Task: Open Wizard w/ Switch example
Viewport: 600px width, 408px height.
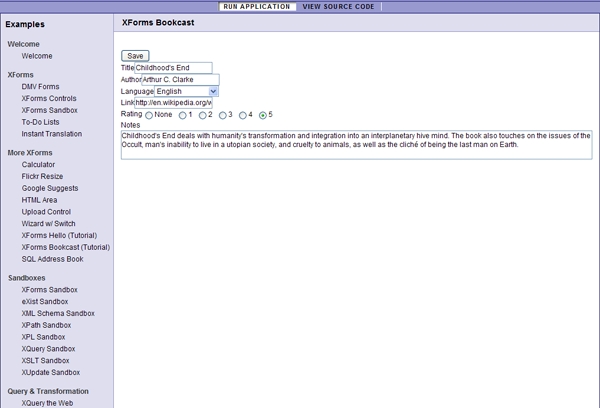Action: (x=48, y=224)
